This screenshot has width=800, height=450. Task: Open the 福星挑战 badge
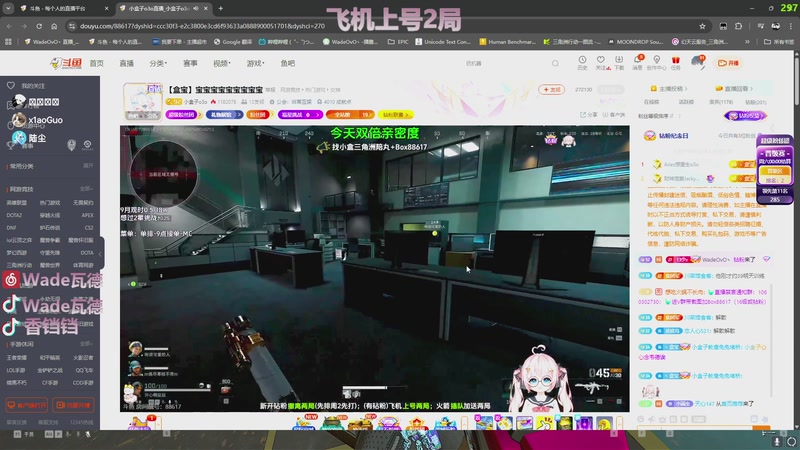(300, 115)
